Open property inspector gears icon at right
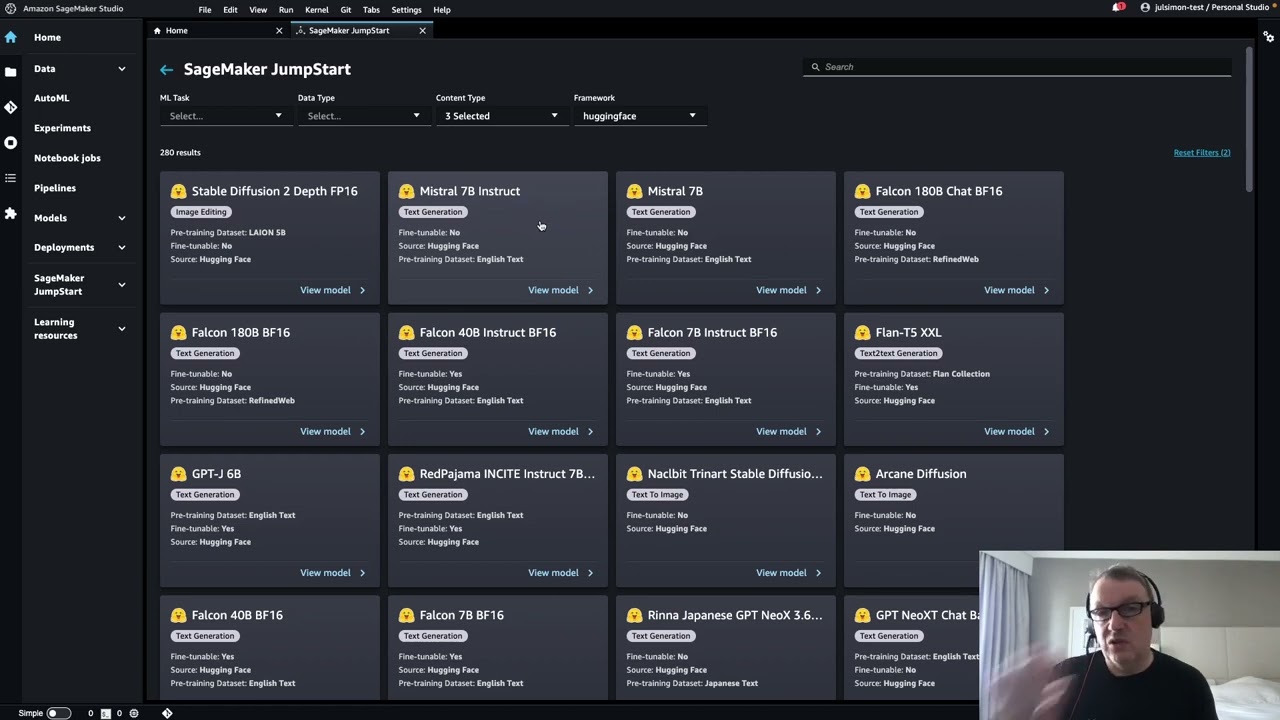 [x=1268, y=37]
